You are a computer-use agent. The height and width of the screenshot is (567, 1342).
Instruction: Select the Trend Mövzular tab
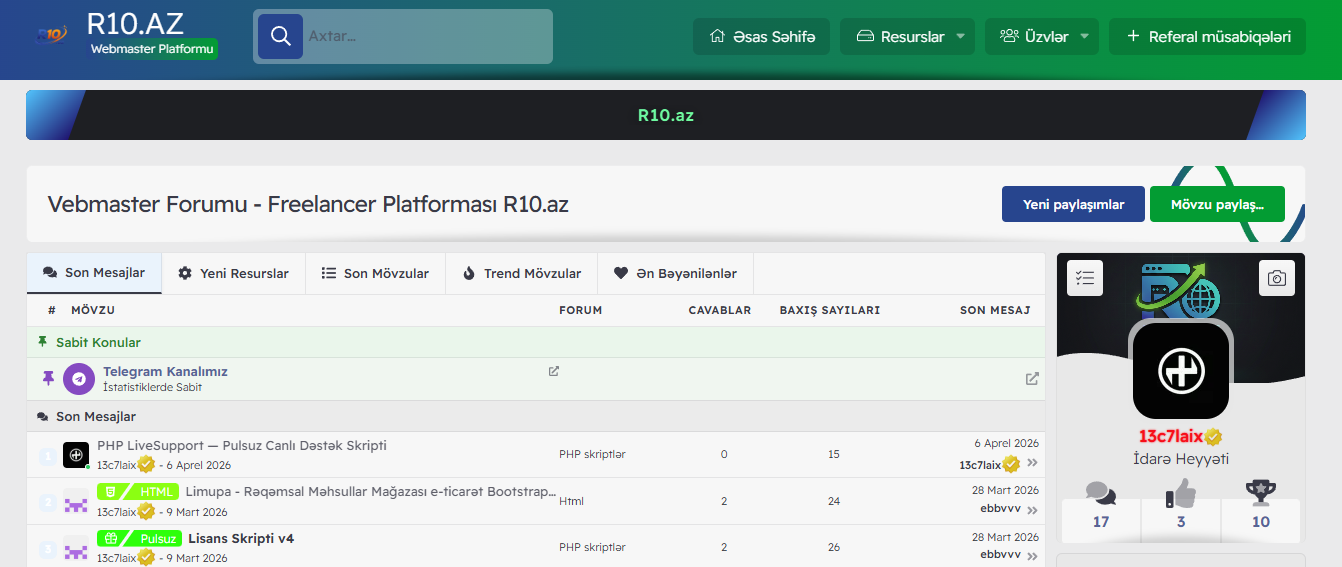pos(521,273)
